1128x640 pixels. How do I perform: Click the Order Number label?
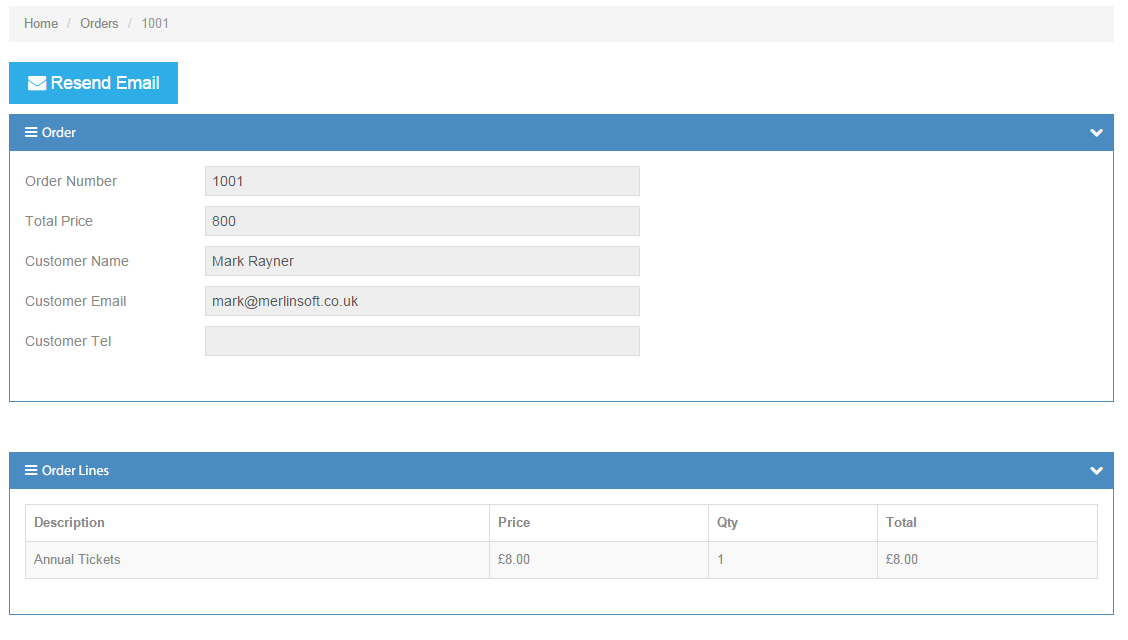[70, 181]
